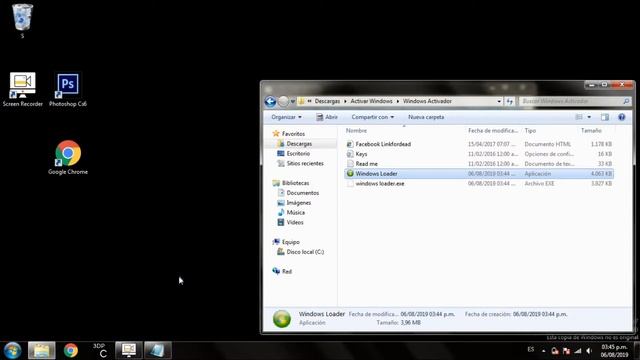Image resolution: width=640 pixels, height=360 pixels.
Task: Change view with the view icon button
Action: tap(579, 117)
